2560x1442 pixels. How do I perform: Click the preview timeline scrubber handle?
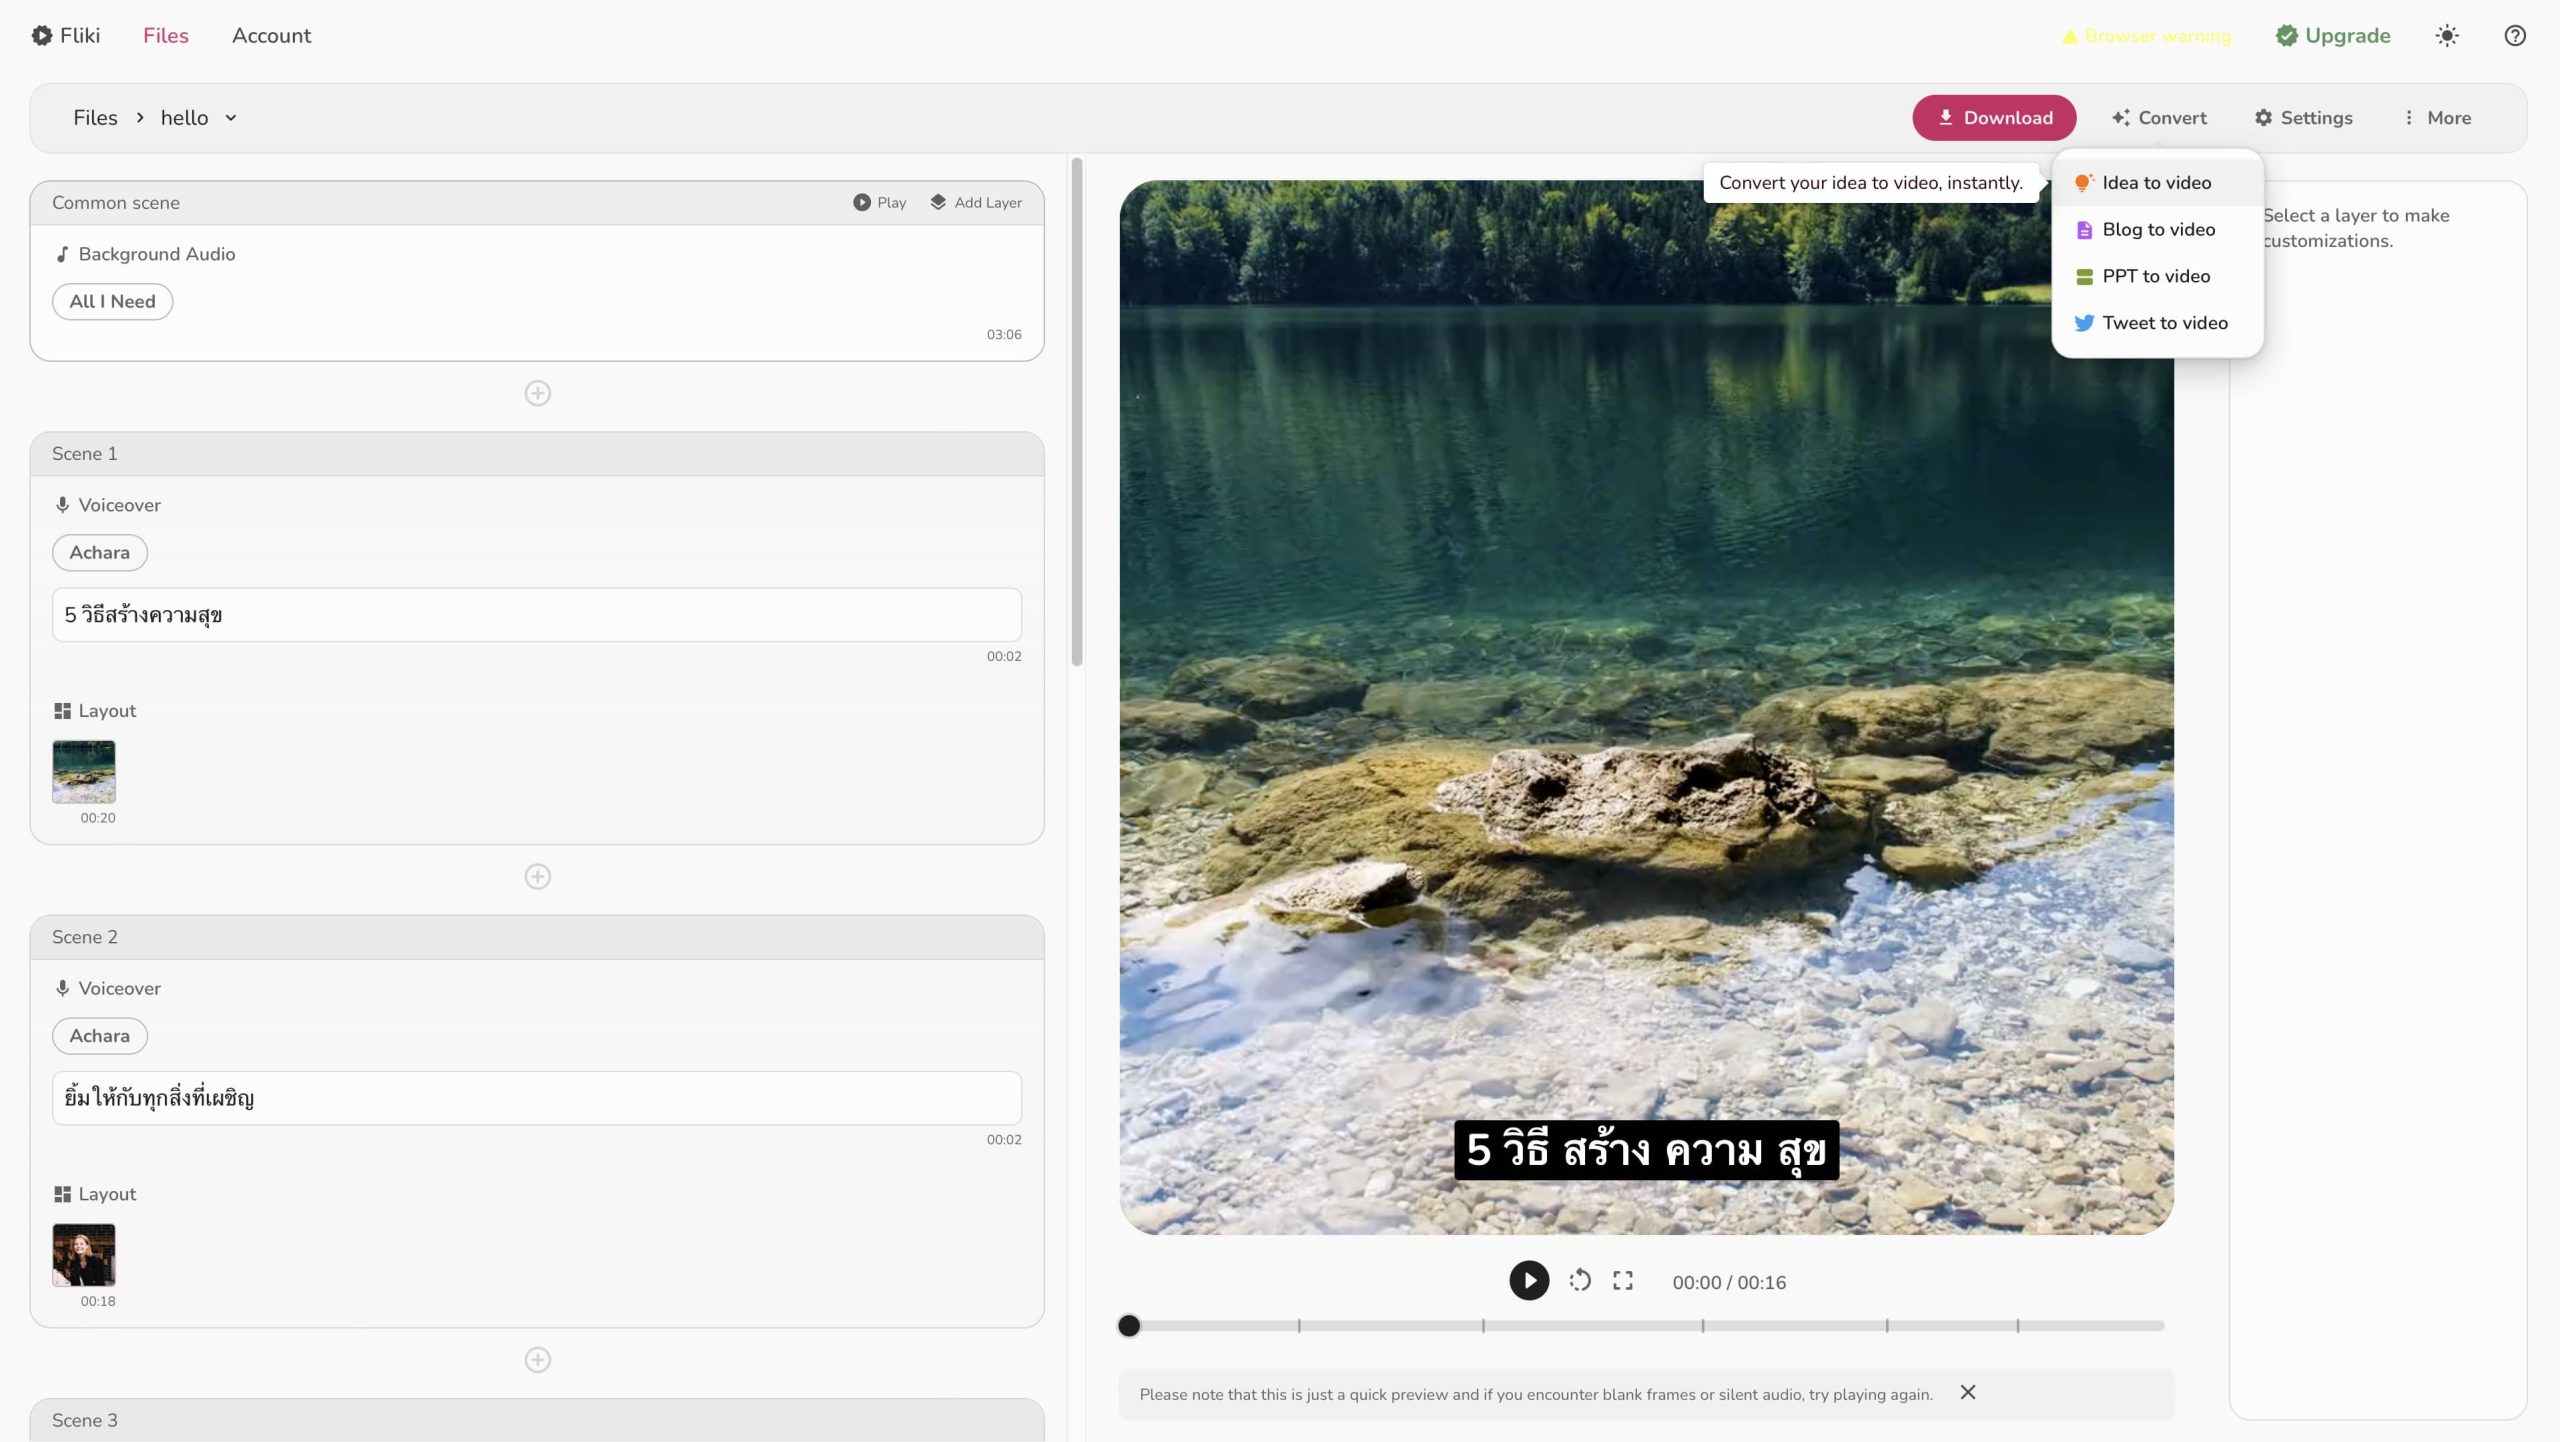tap(1129, 1326)
